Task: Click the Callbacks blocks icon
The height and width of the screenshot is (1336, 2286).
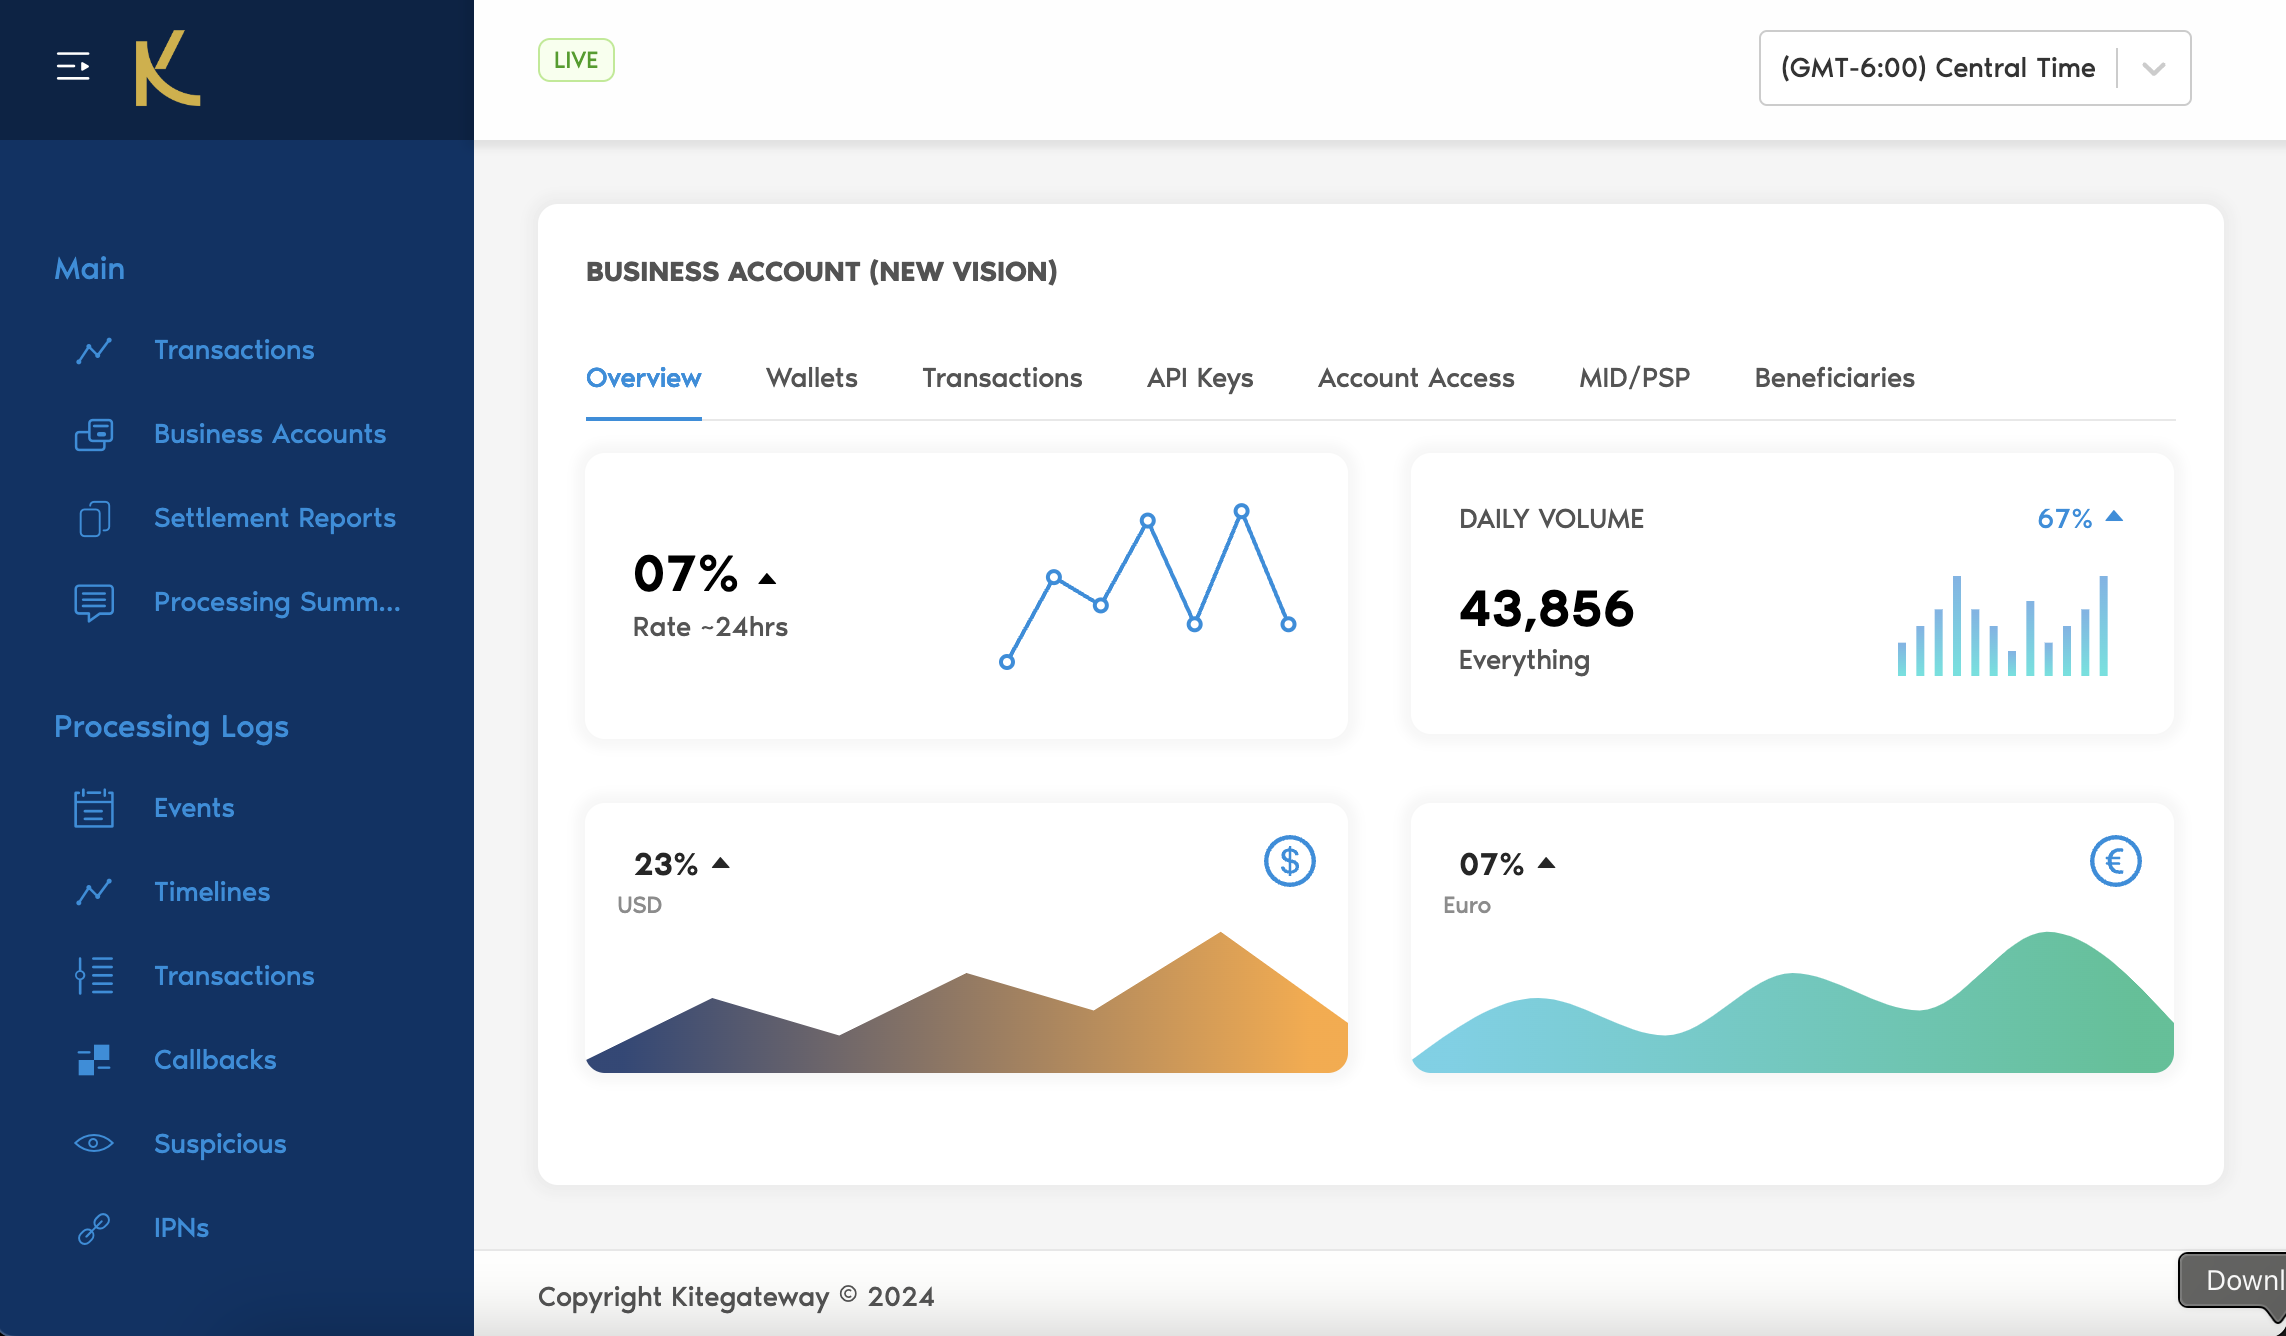Action: coord(94,1060)
